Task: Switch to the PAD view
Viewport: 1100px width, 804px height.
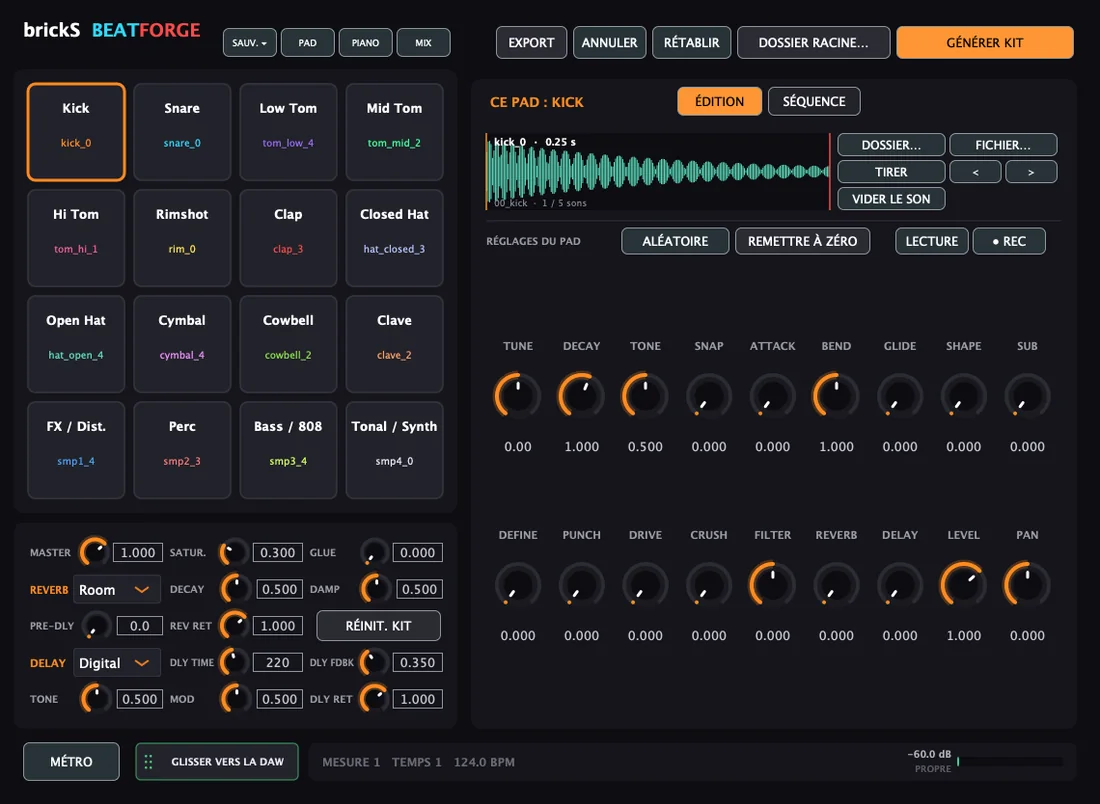Action: coord(307,43)
